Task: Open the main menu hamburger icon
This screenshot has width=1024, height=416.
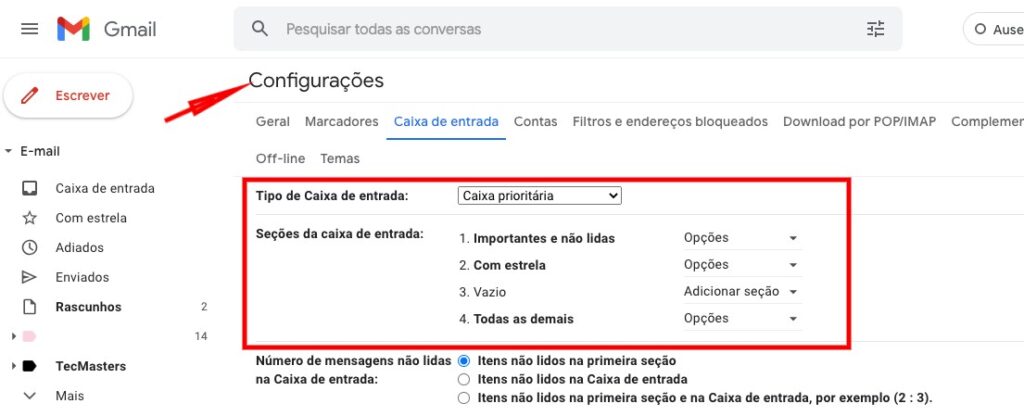Action: pos(30,29)
